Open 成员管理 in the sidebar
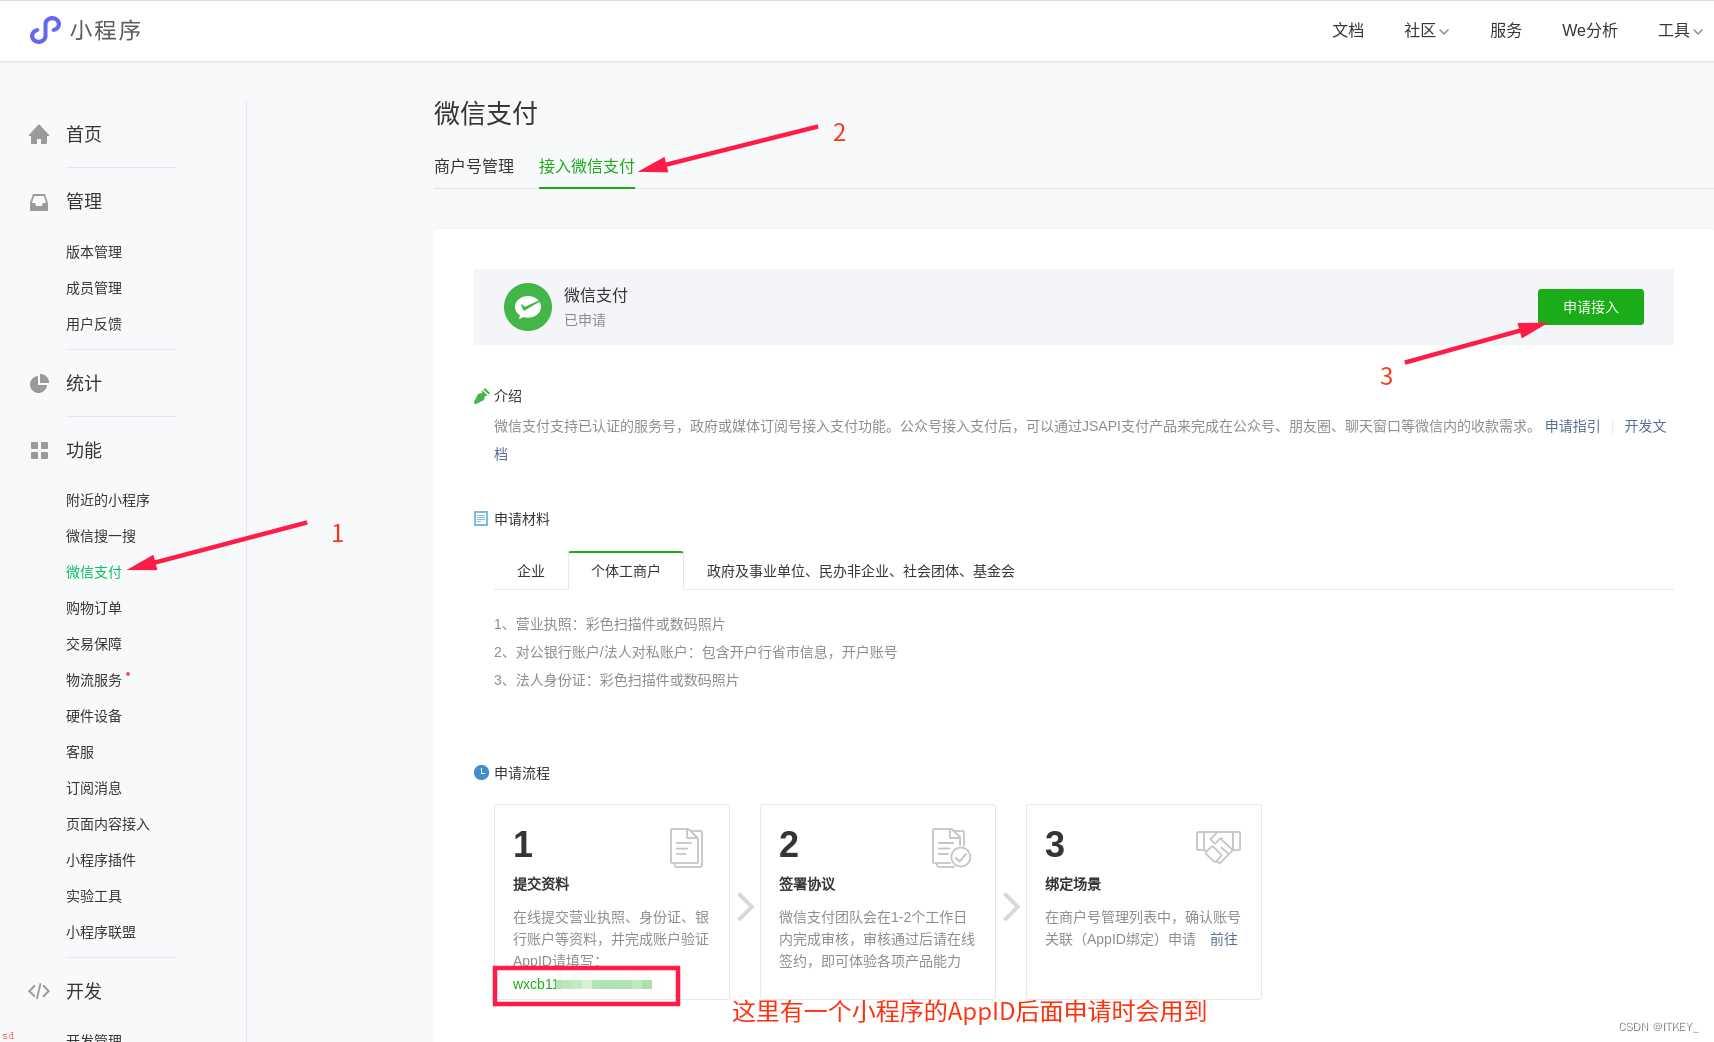The width and height of the screenshot is (1714, 1042). tap(94, 288)
